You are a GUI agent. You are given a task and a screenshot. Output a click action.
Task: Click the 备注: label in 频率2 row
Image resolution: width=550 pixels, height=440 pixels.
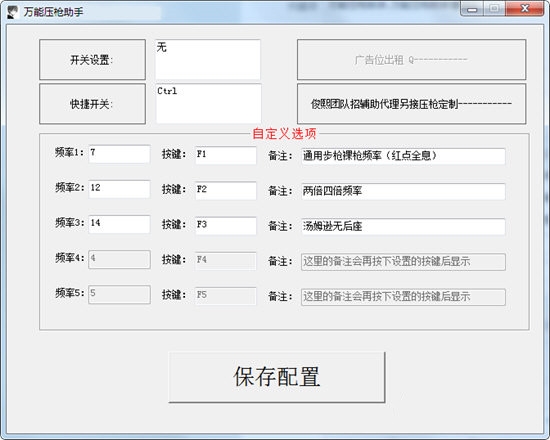point(280,191)
